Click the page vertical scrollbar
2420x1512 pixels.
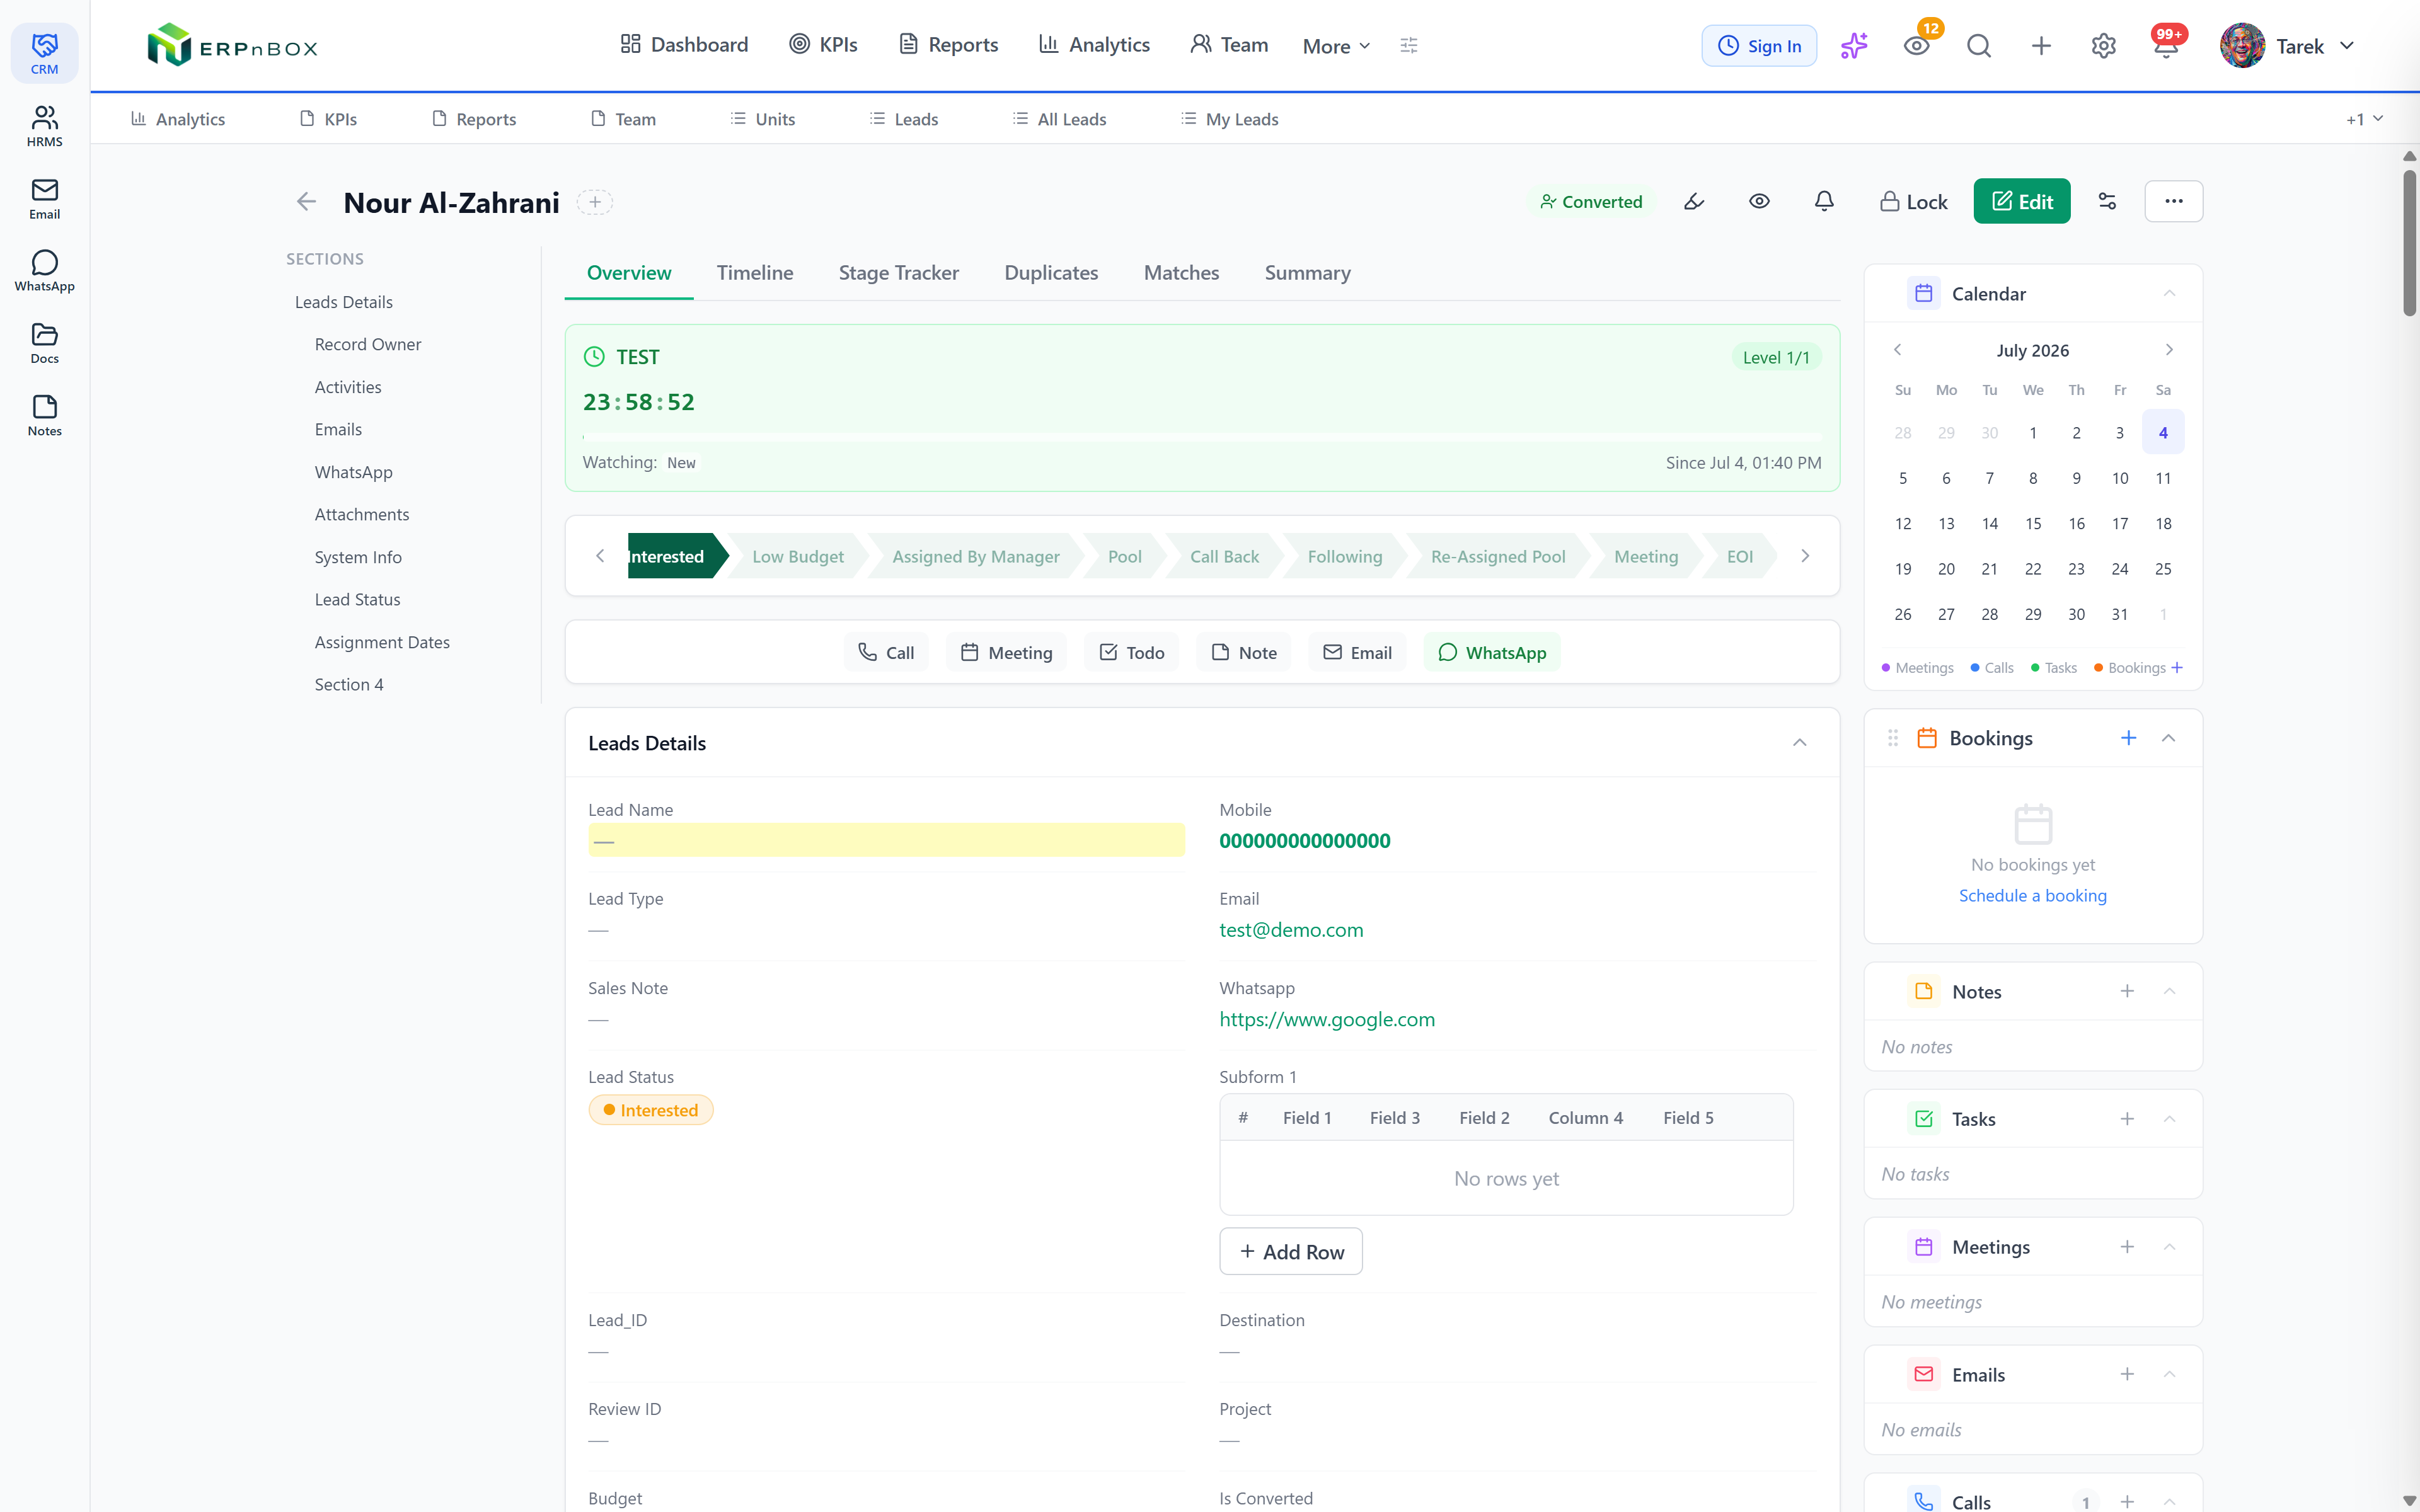click(x=2409, y=244)
